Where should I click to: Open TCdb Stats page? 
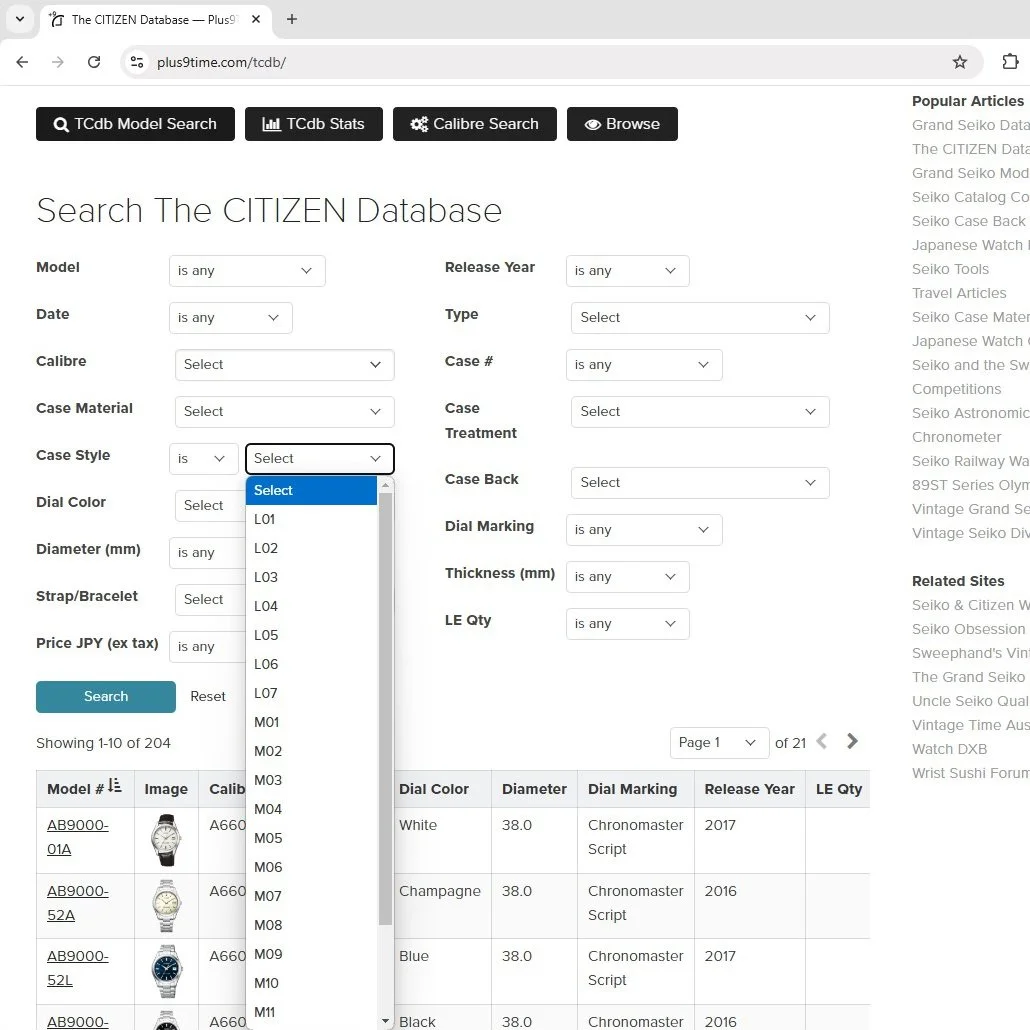click(x=313, y=124)
